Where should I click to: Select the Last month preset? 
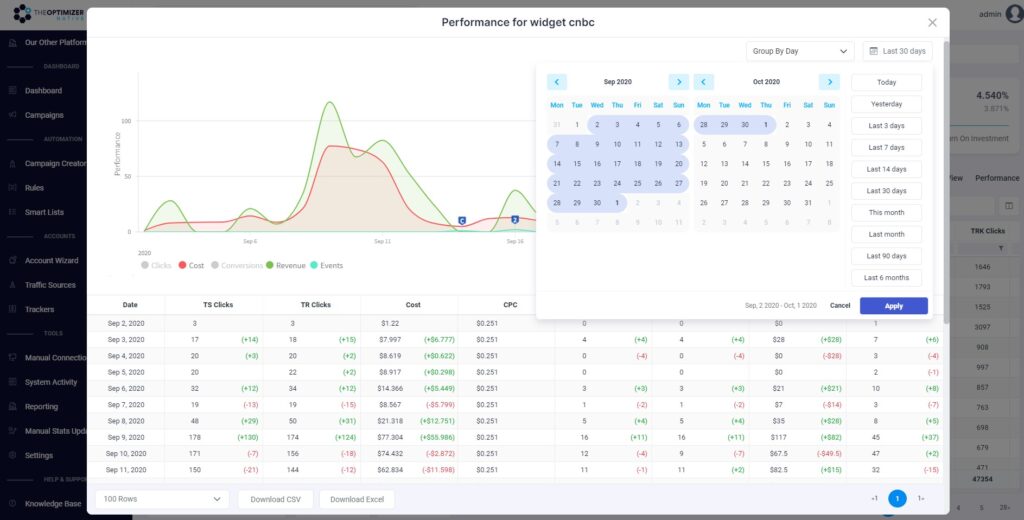click(886, 234)
